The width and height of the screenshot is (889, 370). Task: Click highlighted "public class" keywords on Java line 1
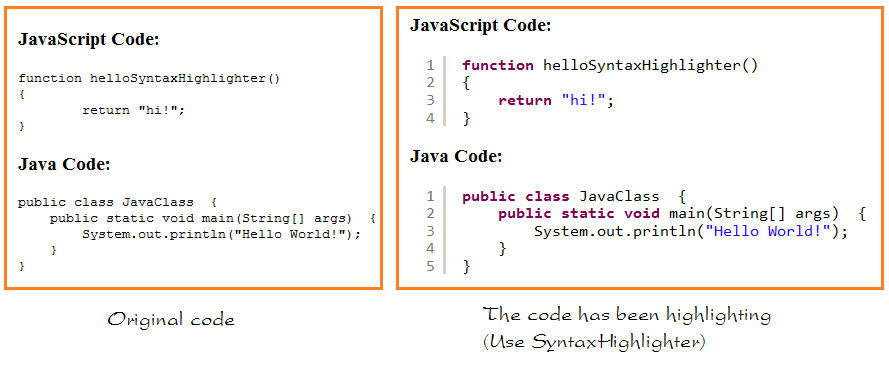pyautogui.click(x=516, y=197)
